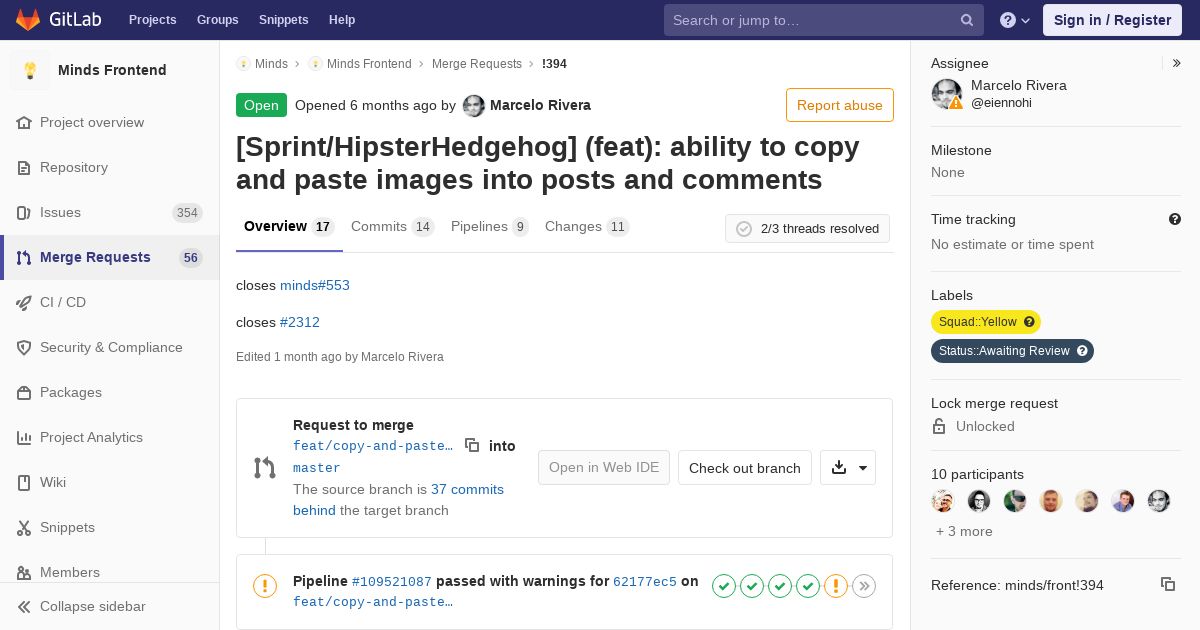Click the Squad::Yellow label
The height and width of the screenshot is (630, 1200).
pyautogui.click(x=978, y=322)
